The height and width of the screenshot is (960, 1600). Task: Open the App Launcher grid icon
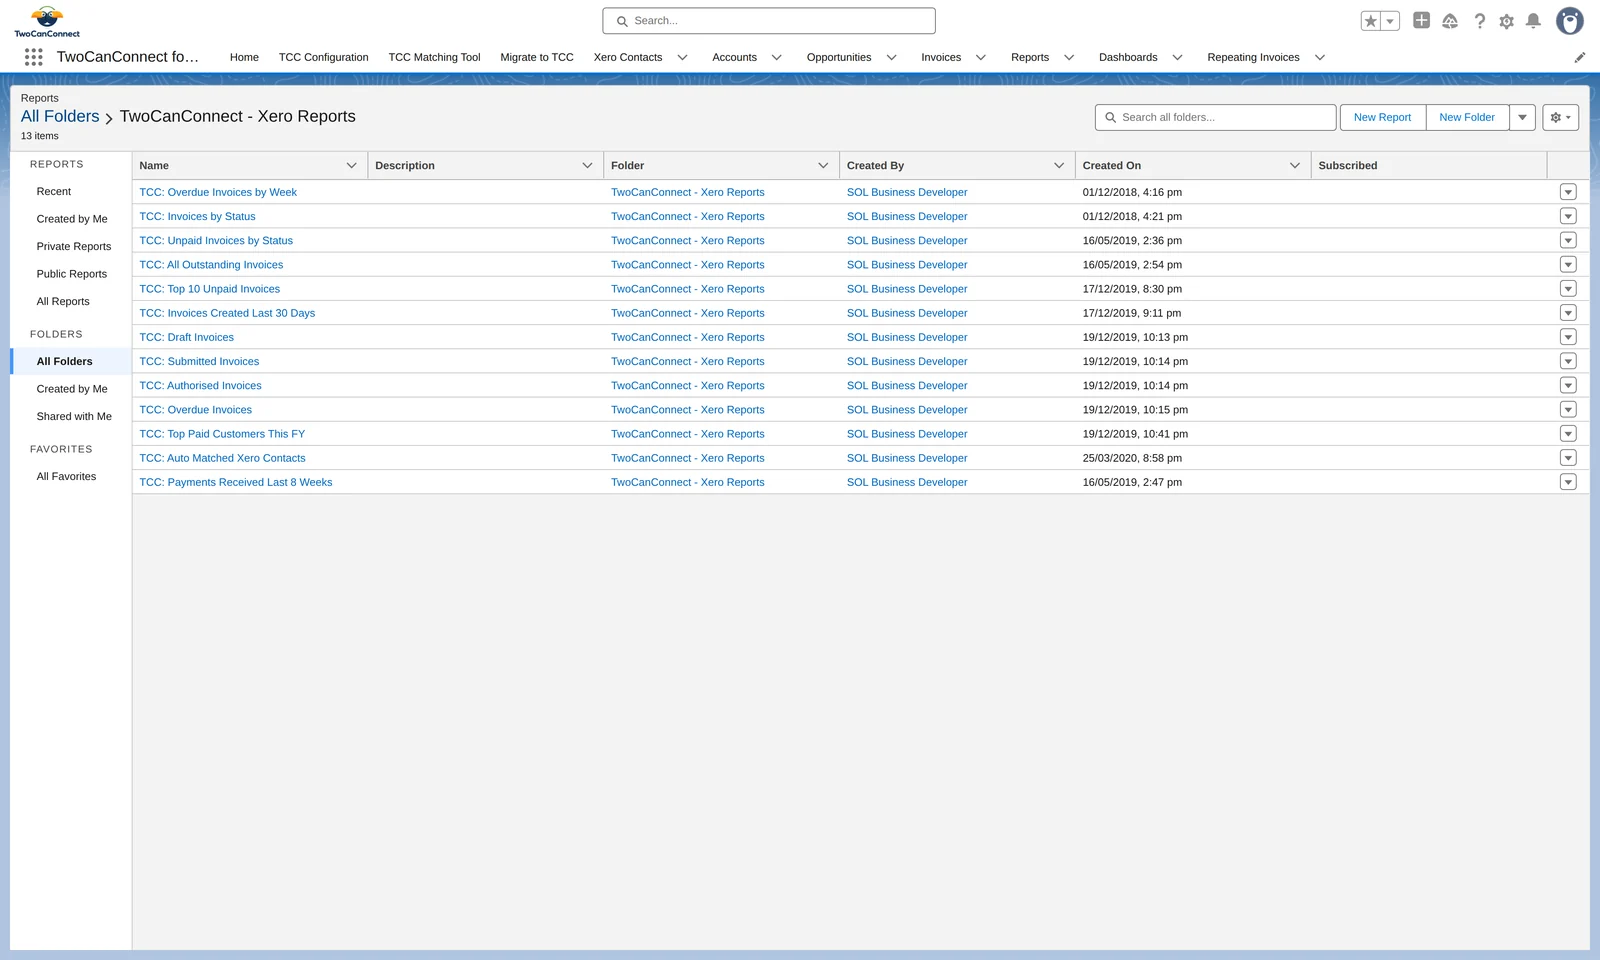33,57
